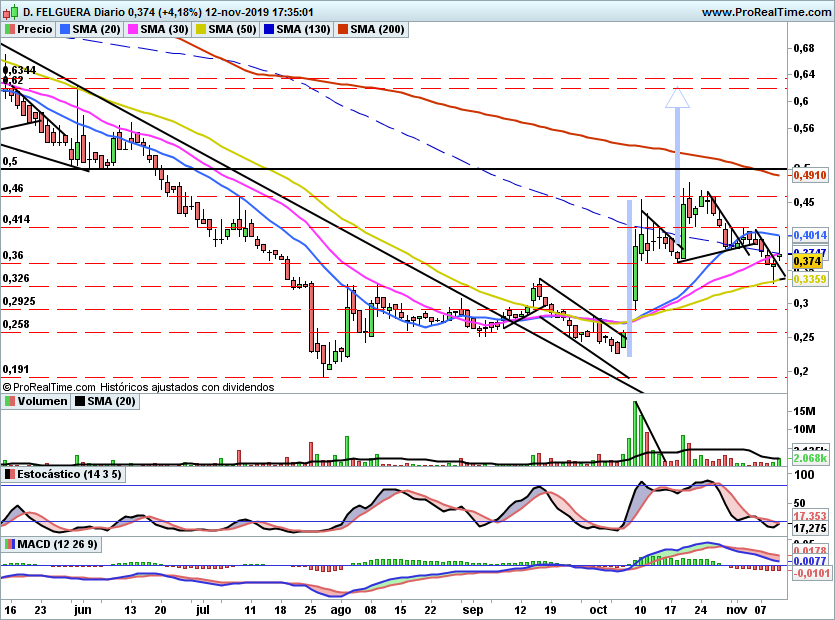Click the black volume SMA (20) legend
Screen dimensions: 835x620
106,401
